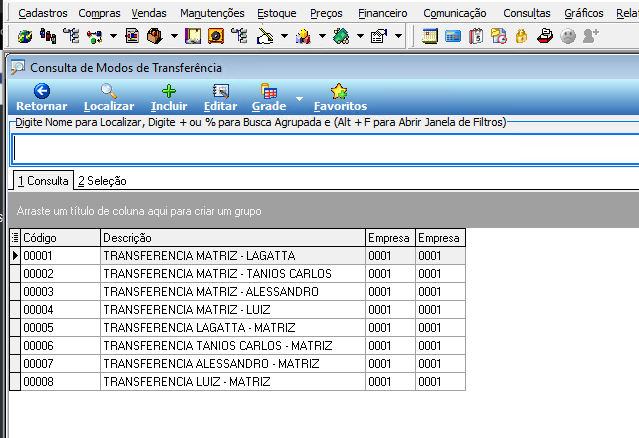The width and height of the screenshot is (639, 438).
Task: Select row TRANSFERENCIA TANIOS CARLOS - MATRIZ
Action: (x=237, y=346)
